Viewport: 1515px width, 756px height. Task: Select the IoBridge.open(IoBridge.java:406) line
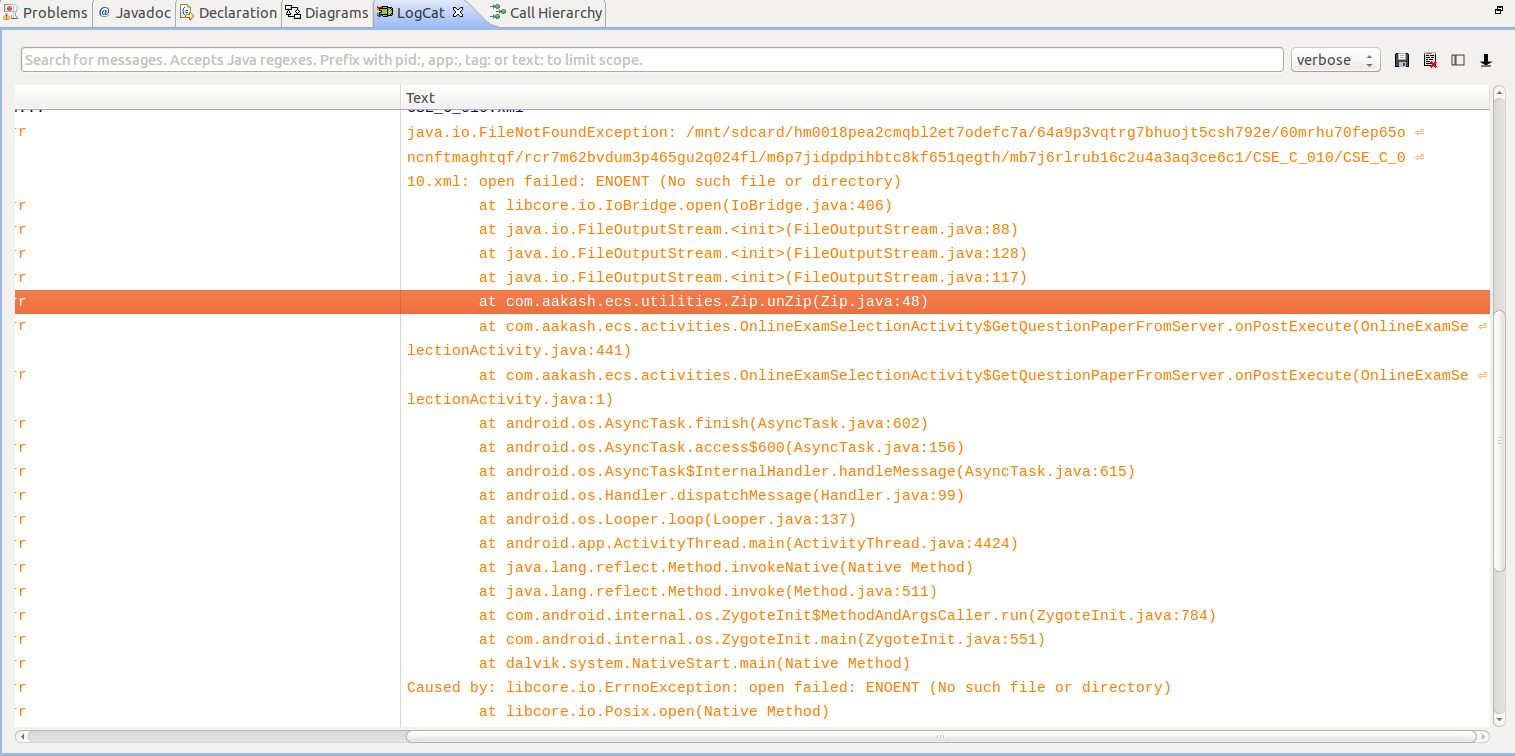click(752, 206)
